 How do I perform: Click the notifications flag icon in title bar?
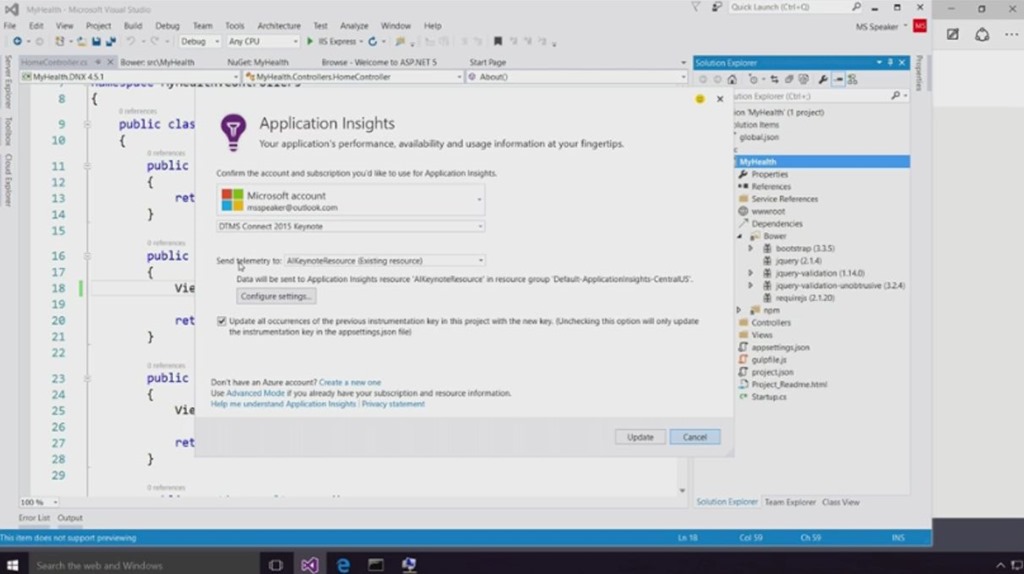(x=696, y=7)
